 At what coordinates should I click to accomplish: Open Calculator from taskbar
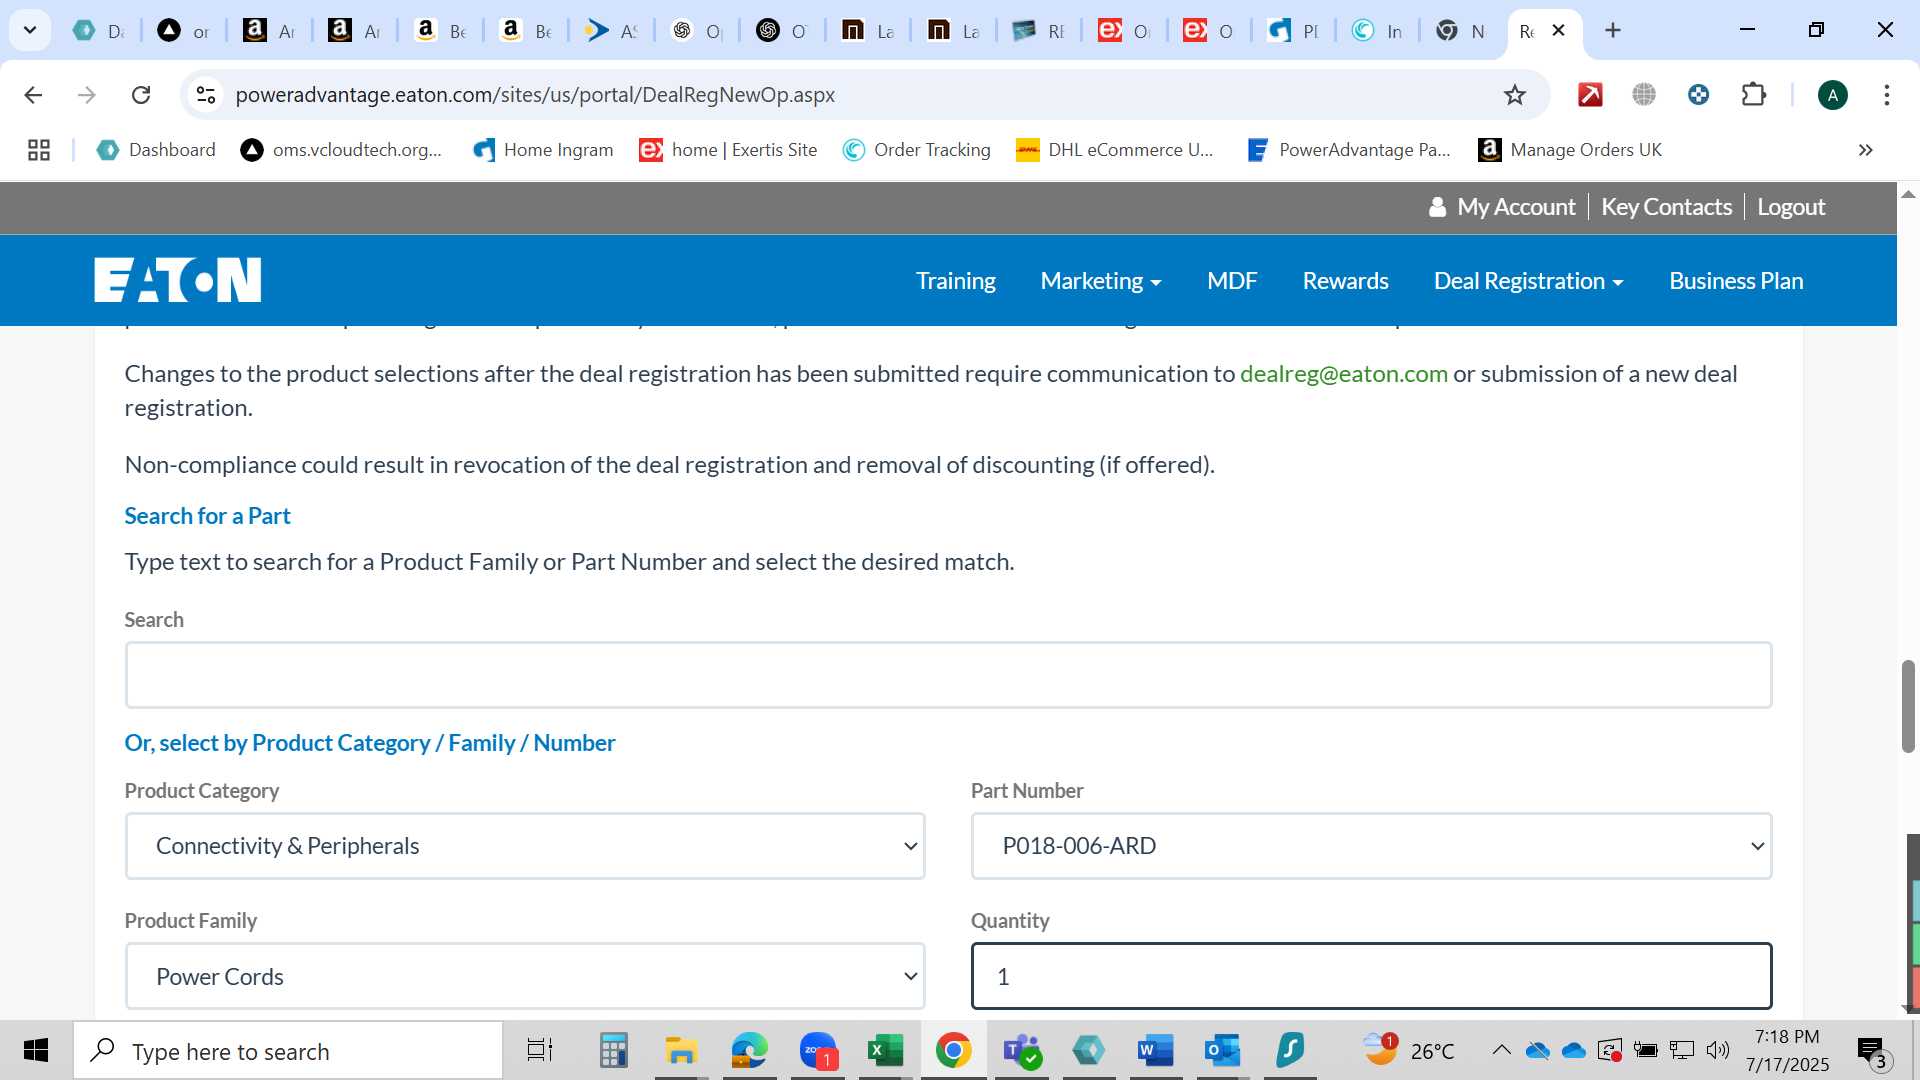pos(613,1051)
